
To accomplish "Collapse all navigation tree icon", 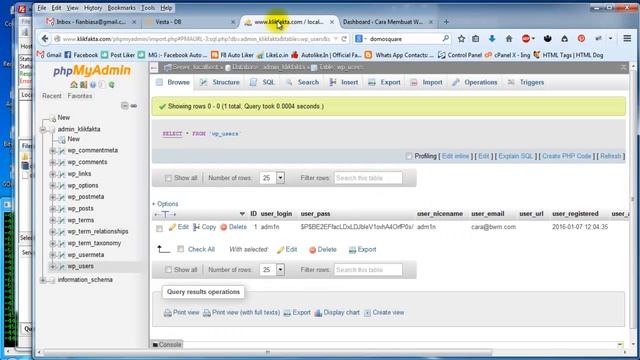I will click(x=124, y=106).
